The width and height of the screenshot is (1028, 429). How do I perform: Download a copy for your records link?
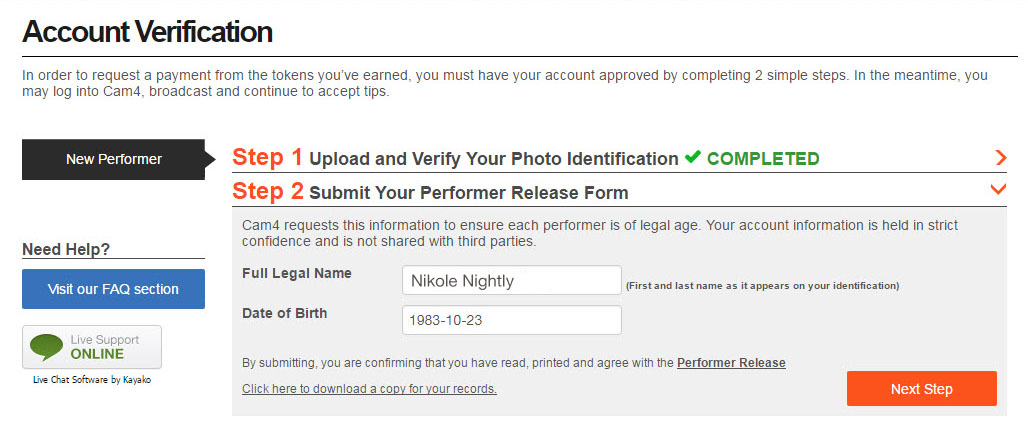[369, 388]
